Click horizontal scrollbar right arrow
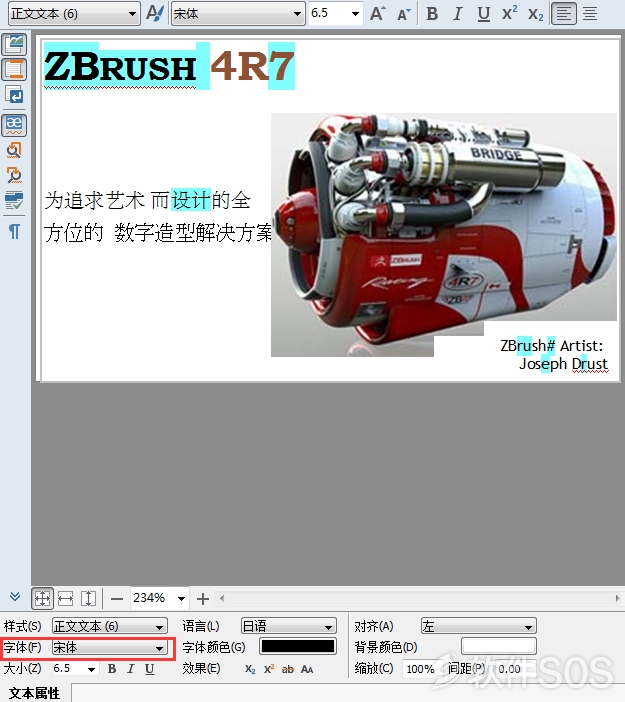This screenshot has height=702, width=625. (618, 598)
